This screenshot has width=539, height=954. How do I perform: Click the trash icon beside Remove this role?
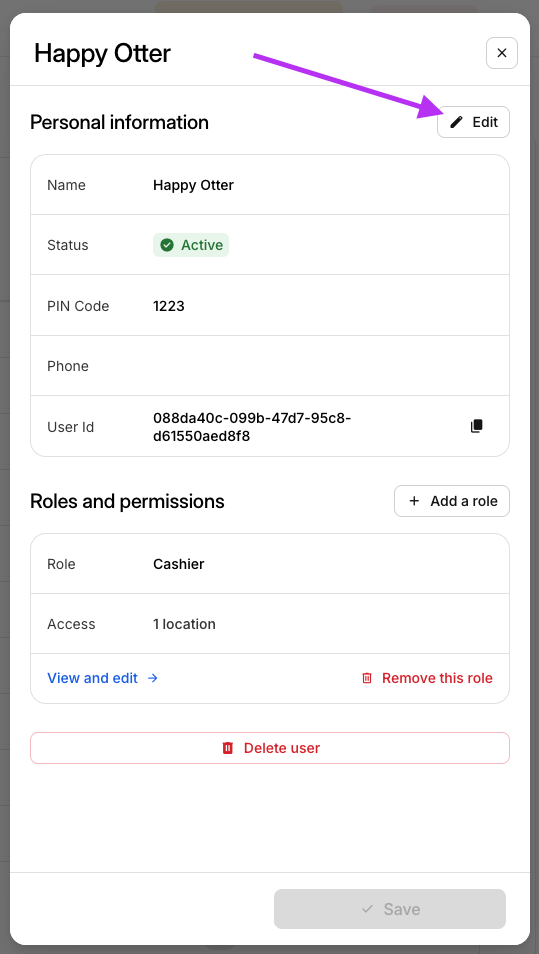coord(367,678)
